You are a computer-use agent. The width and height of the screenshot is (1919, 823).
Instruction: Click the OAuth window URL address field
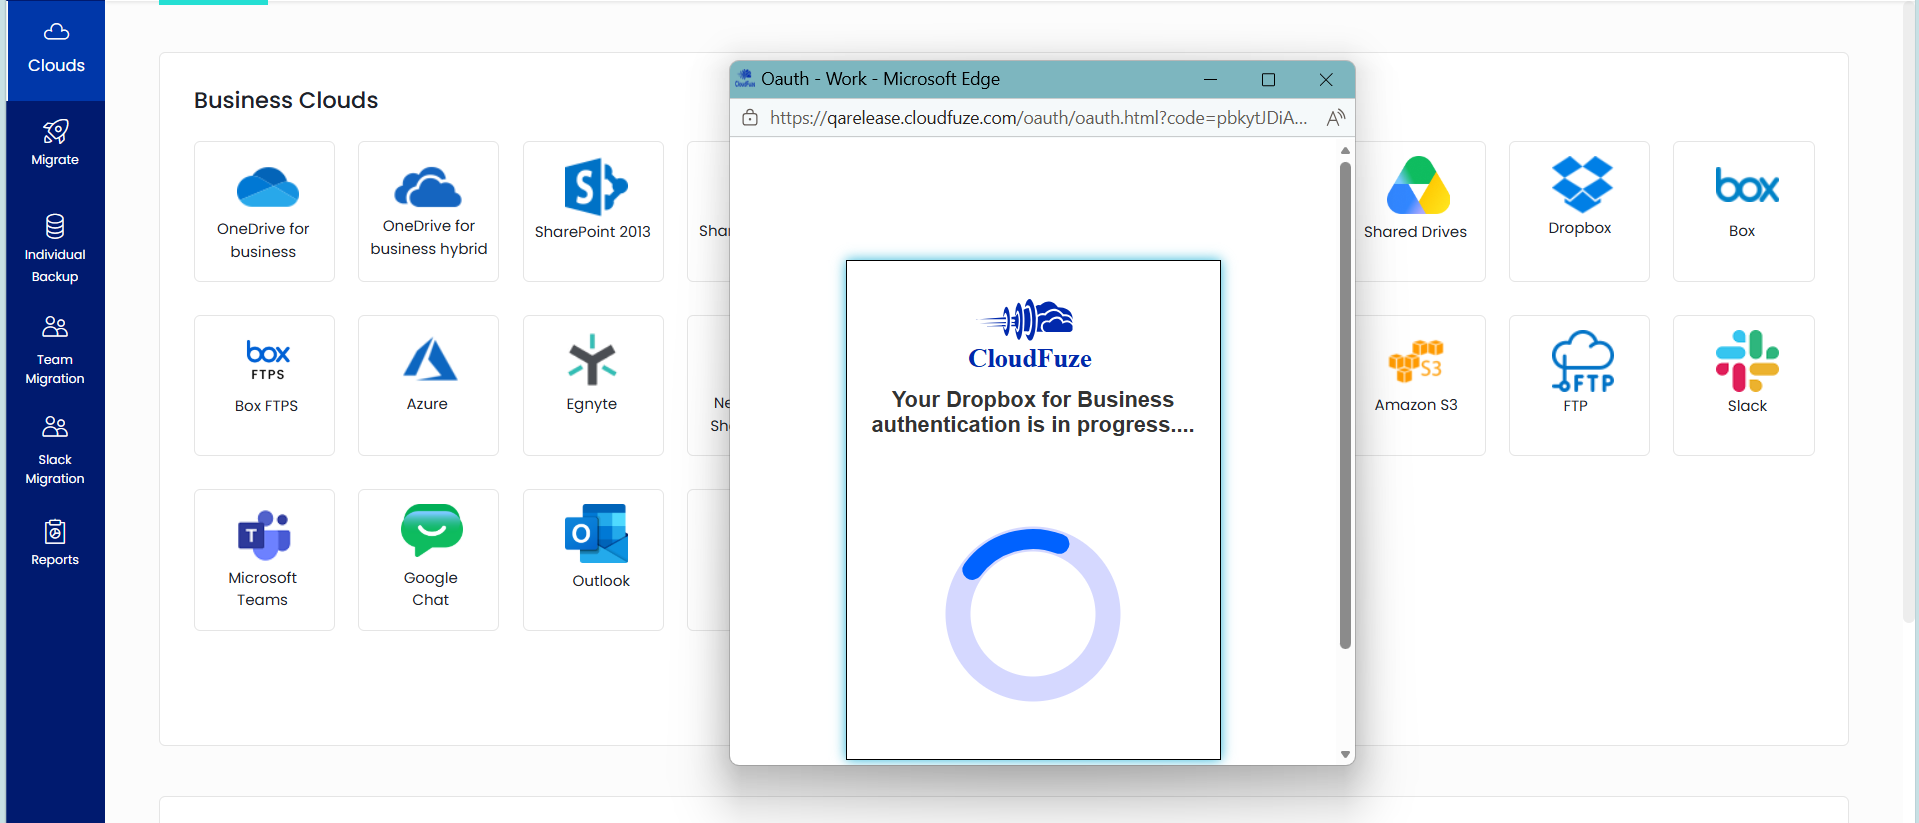[1038, 118]
